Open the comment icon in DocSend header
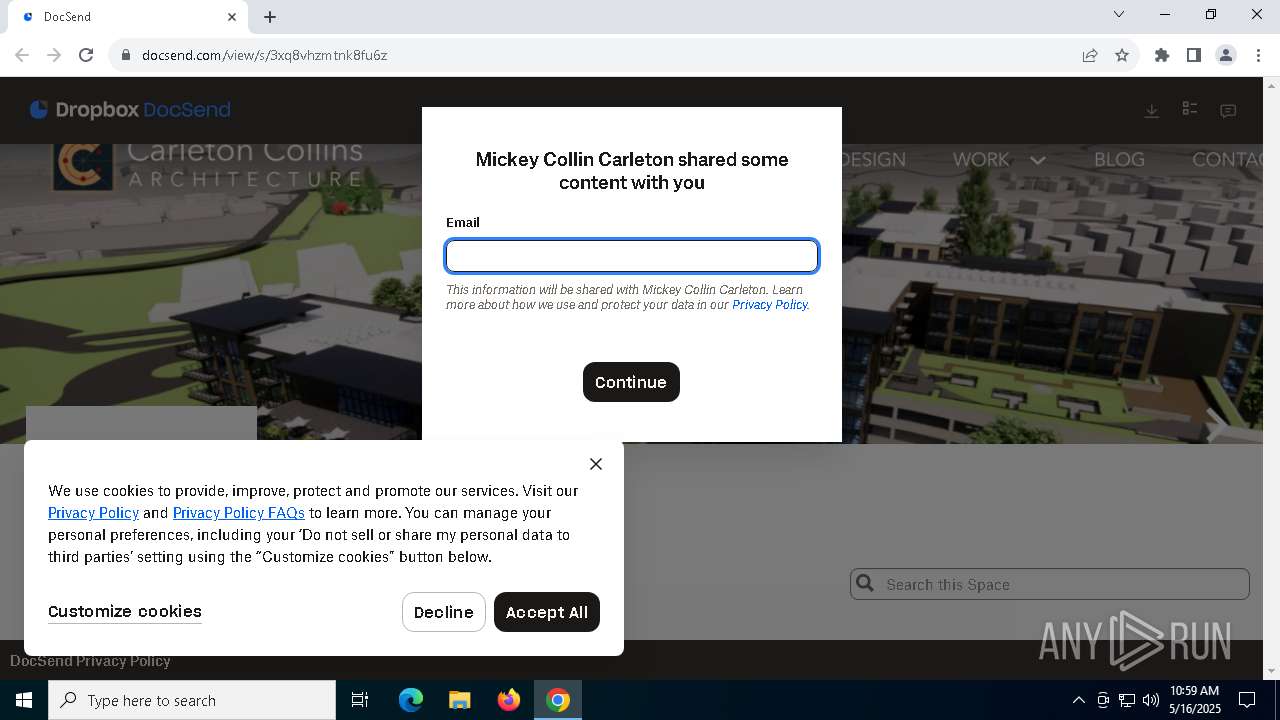This screenshot has height=720, width=1280. (x=1228, y=110)
